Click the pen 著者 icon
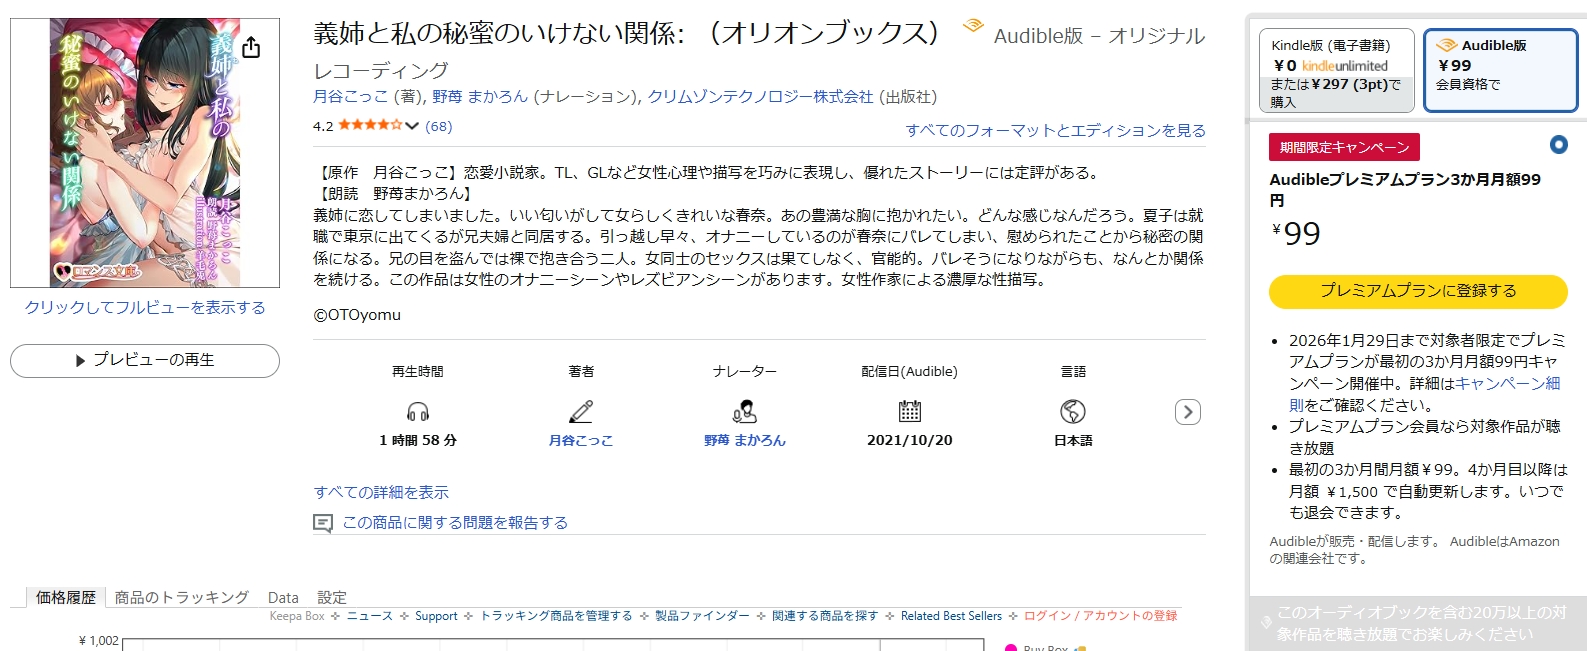Screen dimensions: 1587x651 (x=581, y=412)
